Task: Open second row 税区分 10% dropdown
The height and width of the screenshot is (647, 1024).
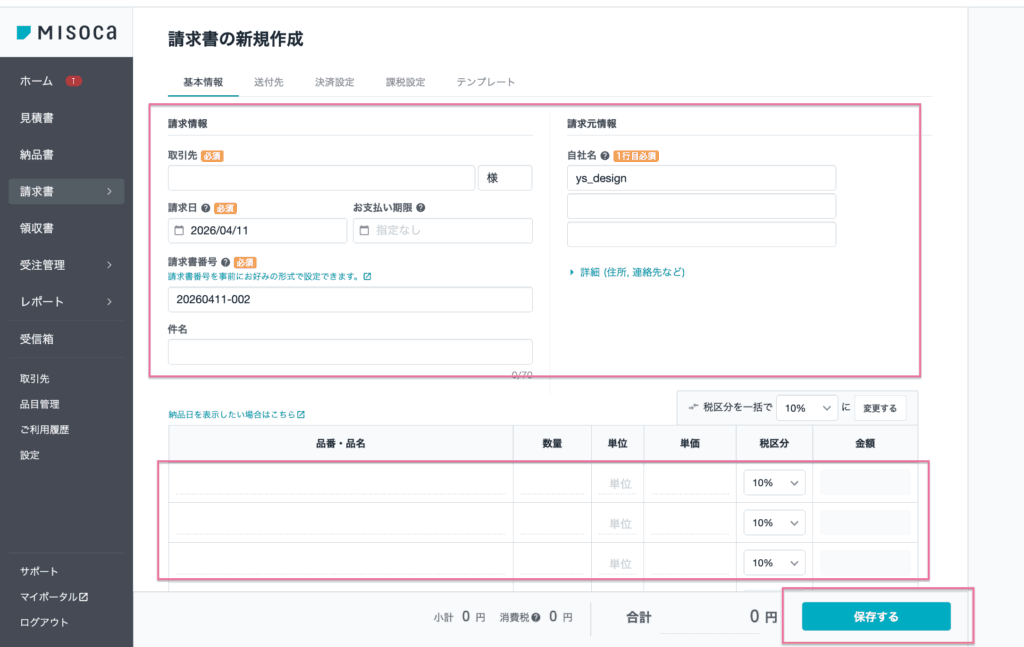Action: tap(774, 523)
